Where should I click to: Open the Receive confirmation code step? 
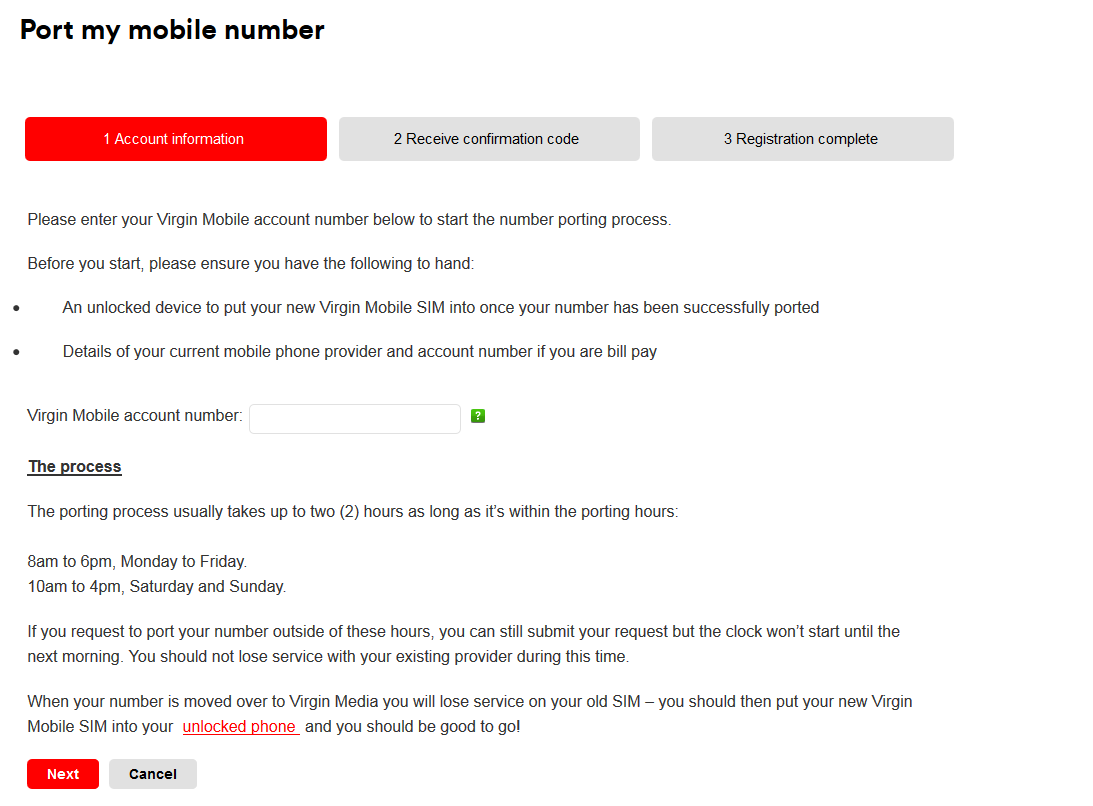[x=489, y=139]
